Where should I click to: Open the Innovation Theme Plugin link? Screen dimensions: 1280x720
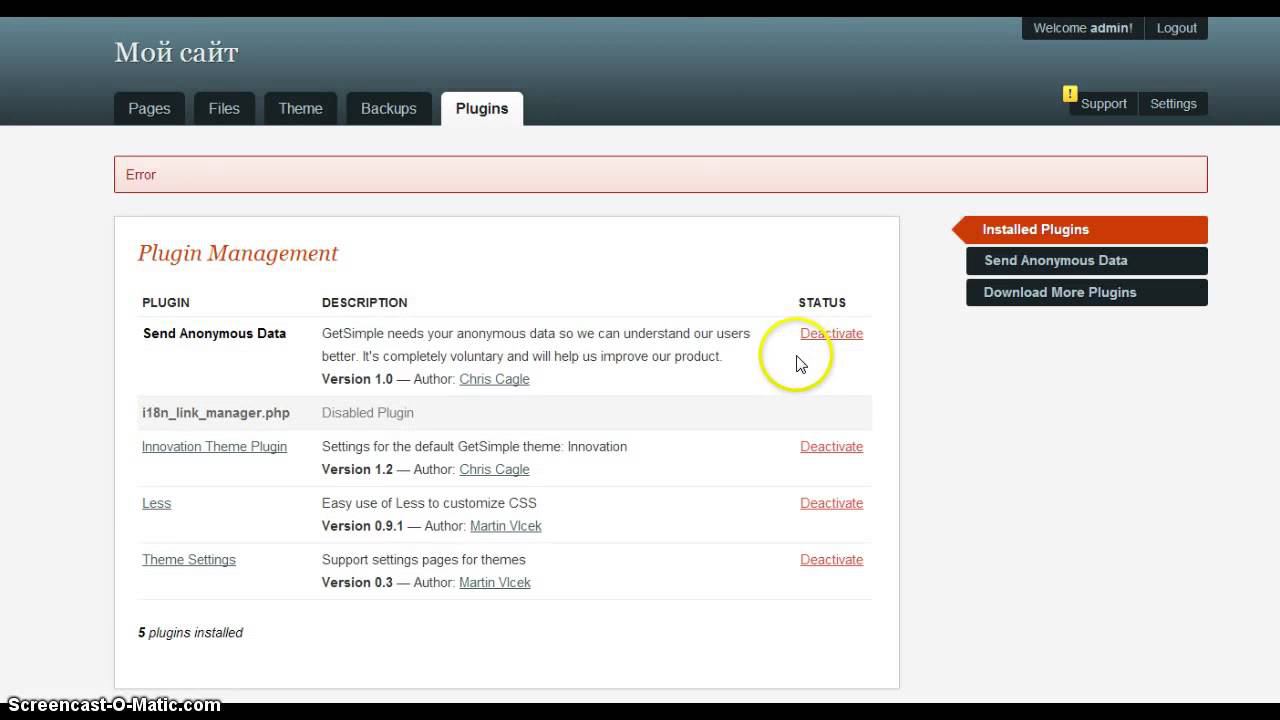pos(214,447)
